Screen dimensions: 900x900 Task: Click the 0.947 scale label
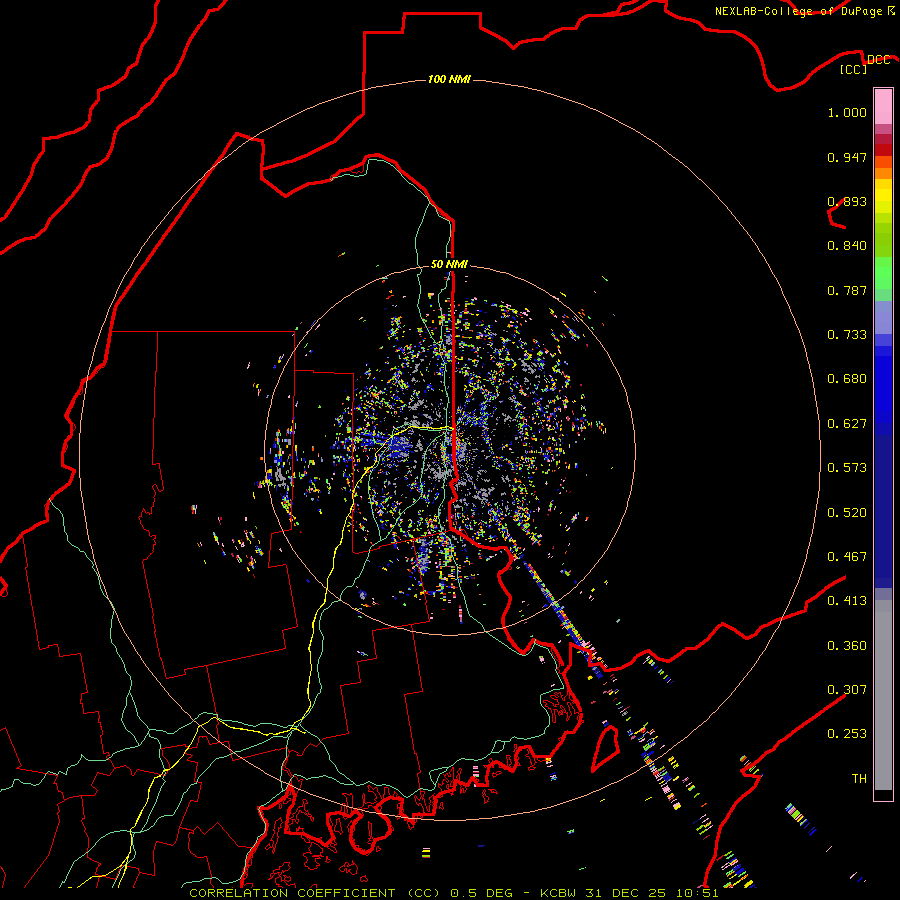pyautogui.click(x=847, y=157)
